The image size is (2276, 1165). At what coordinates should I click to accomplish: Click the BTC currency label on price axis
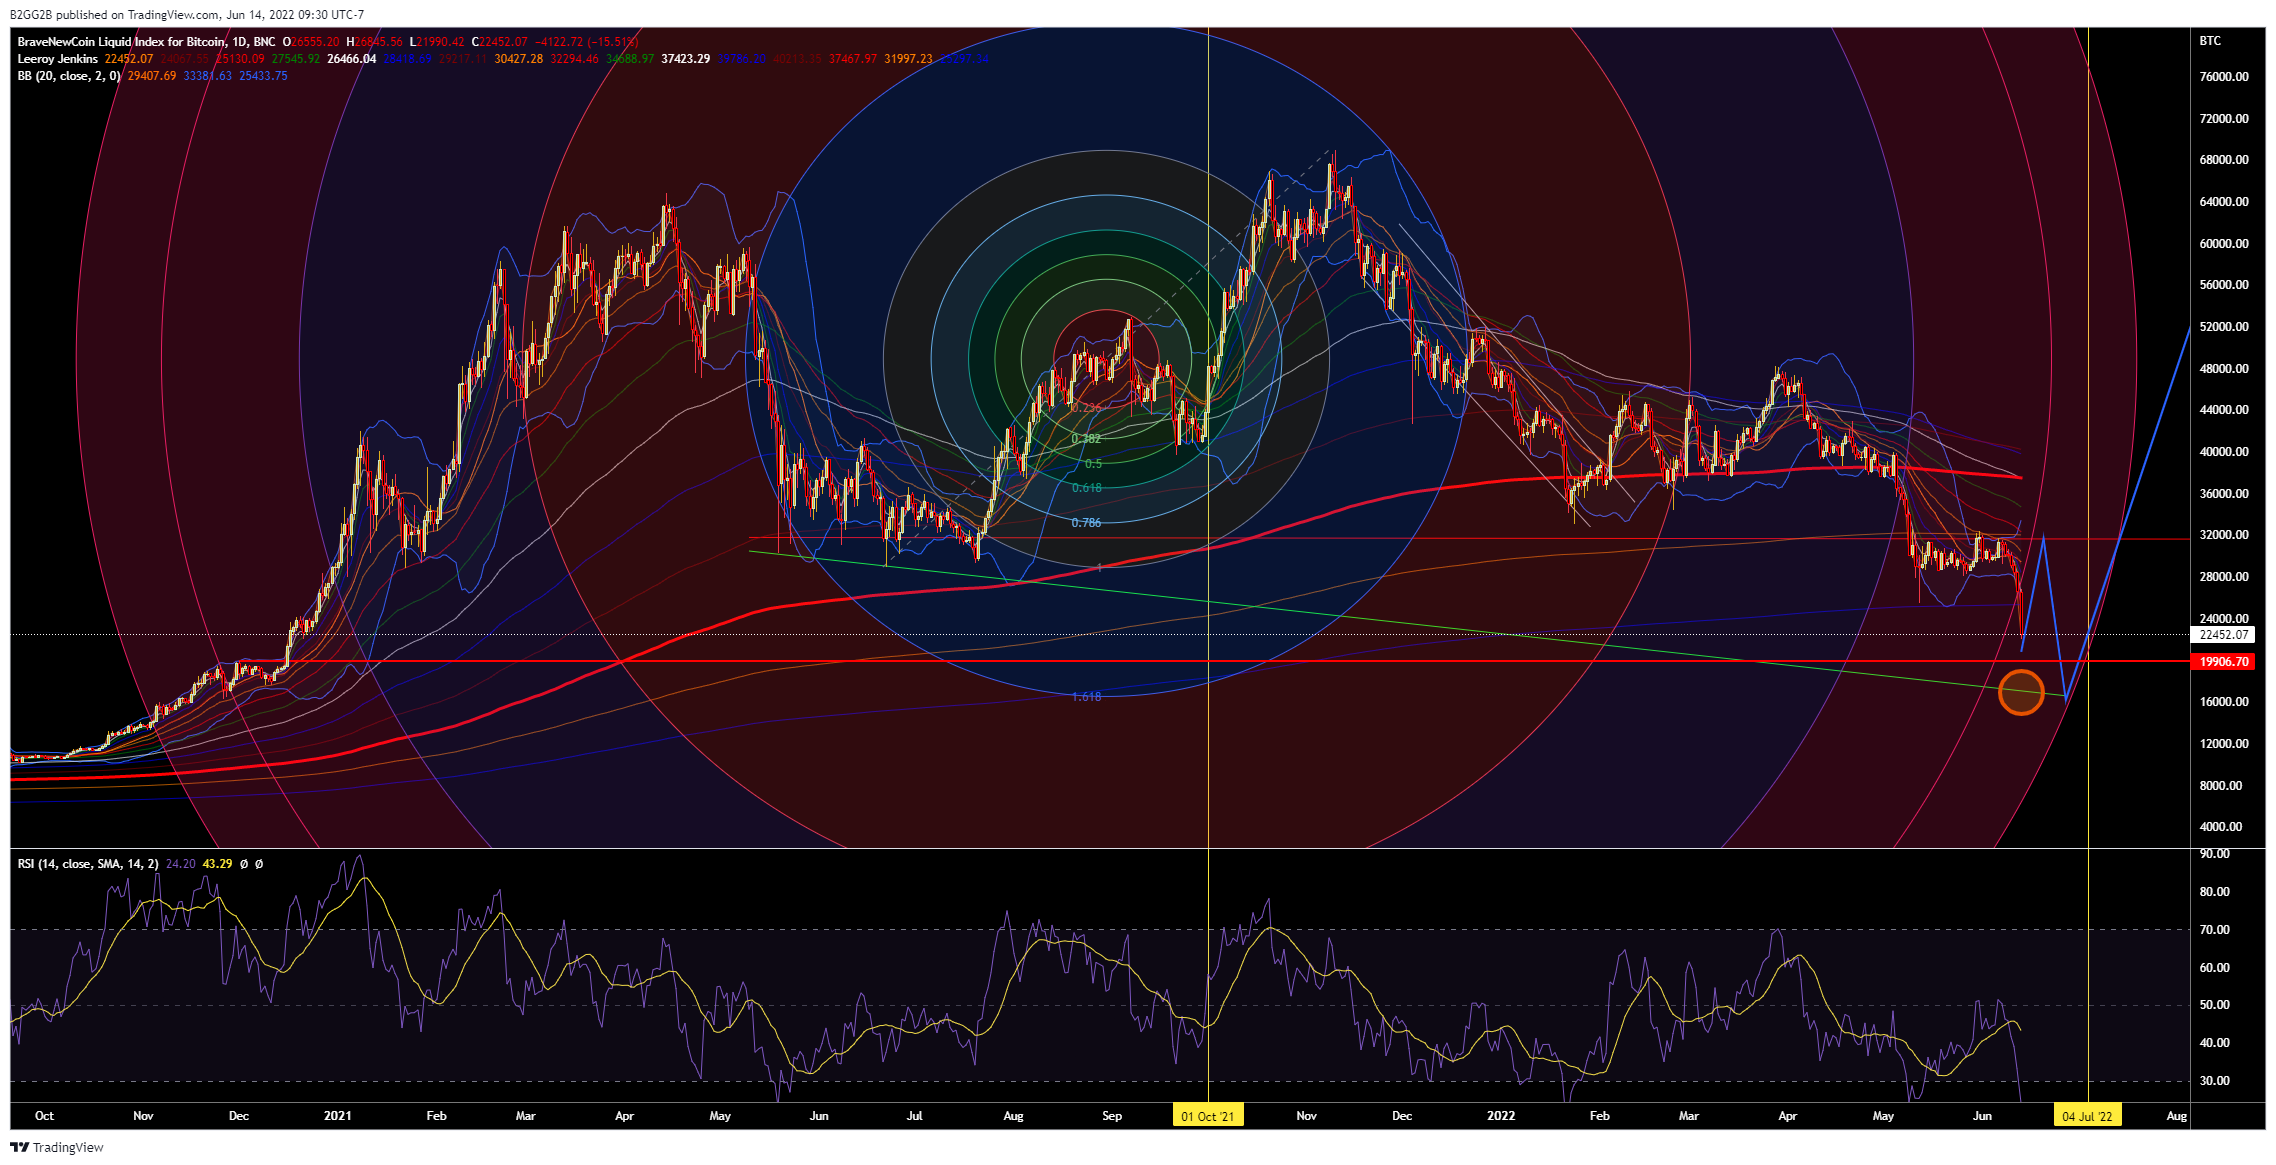(x=2210, y=41)
